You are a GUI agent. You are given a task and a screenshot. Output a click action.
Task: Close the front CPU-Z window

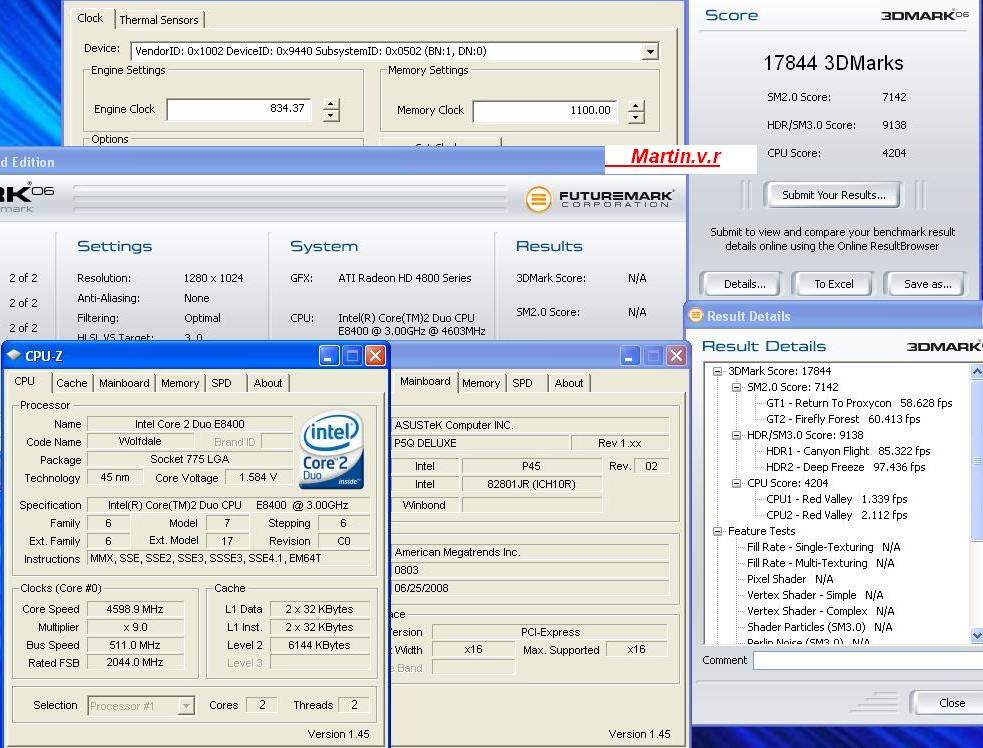coord(375,356)
